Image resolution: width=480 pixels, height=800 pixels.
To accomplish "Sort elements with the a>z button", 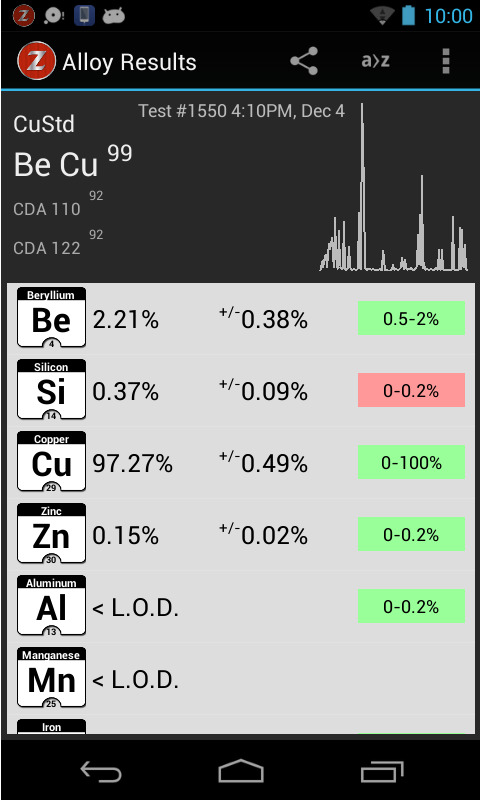I will pos(375,61).
